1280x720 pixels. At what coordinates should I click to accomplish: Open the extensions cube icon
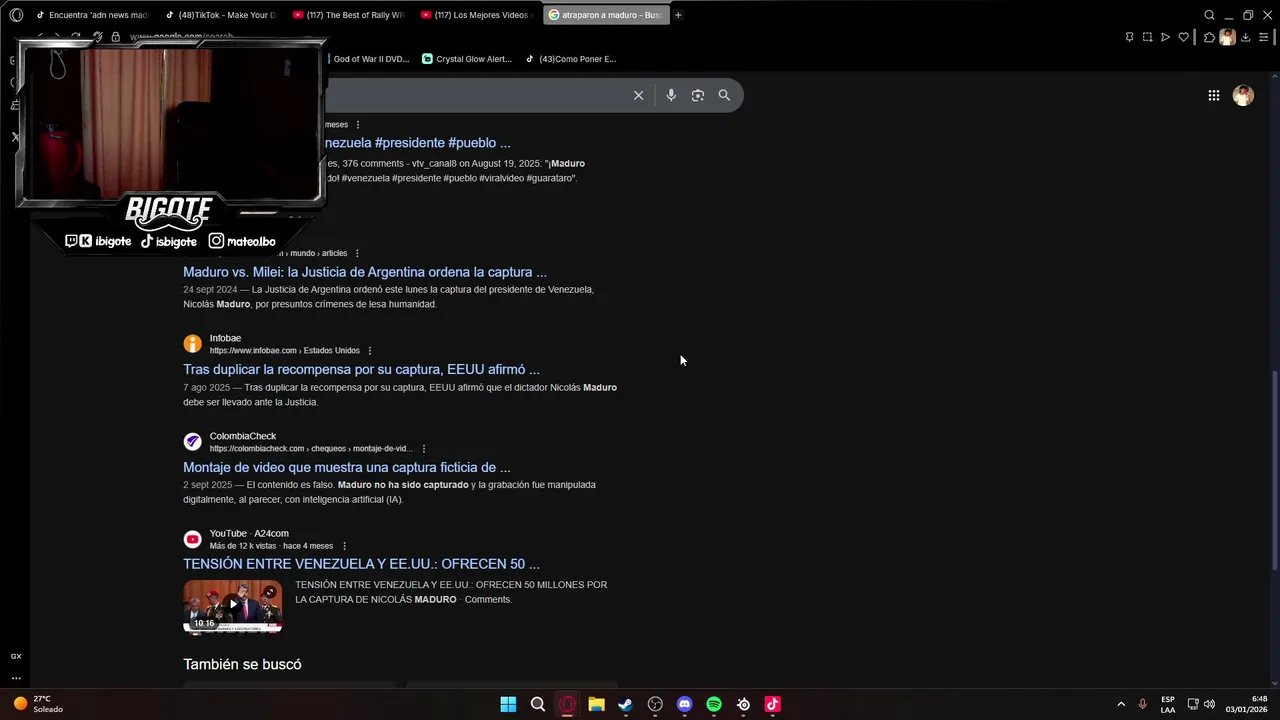coord(1209,37)
